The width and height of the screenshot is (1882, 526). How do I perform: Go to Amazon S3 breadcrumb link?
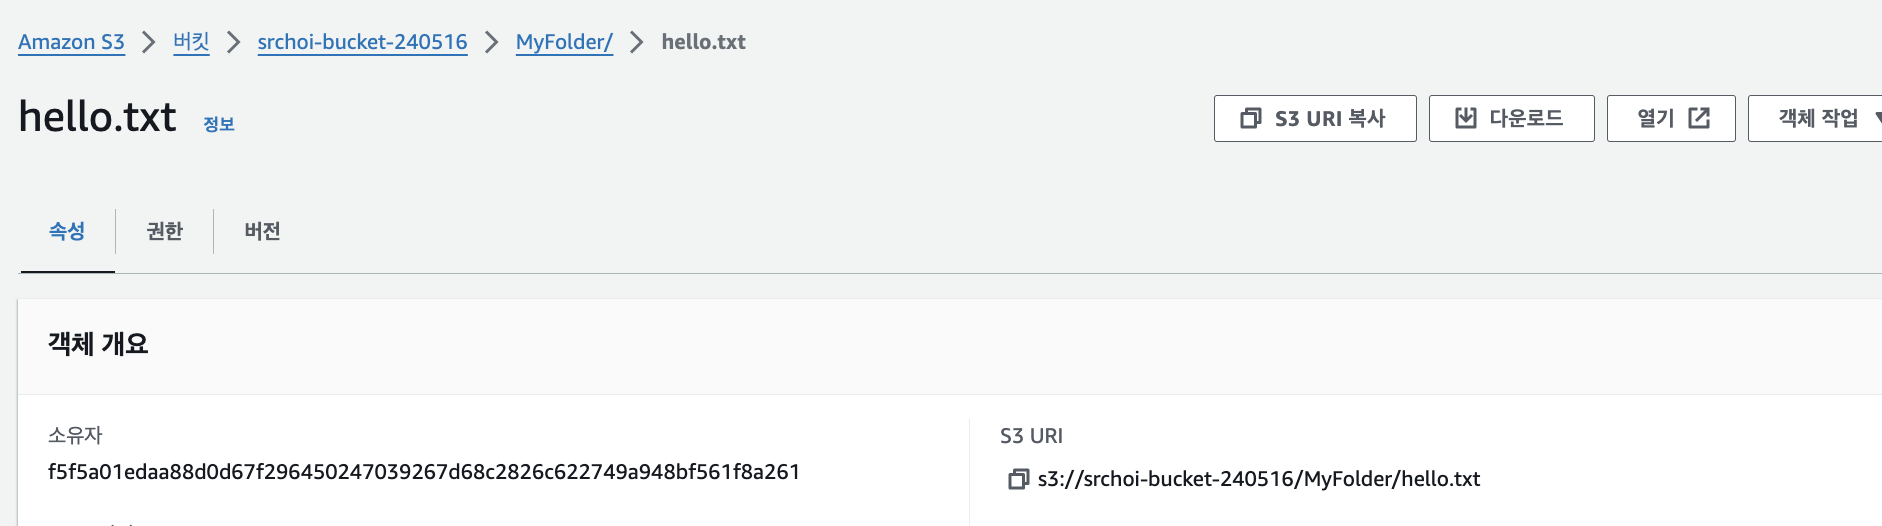pyautogui.click(x=71, y=42)
